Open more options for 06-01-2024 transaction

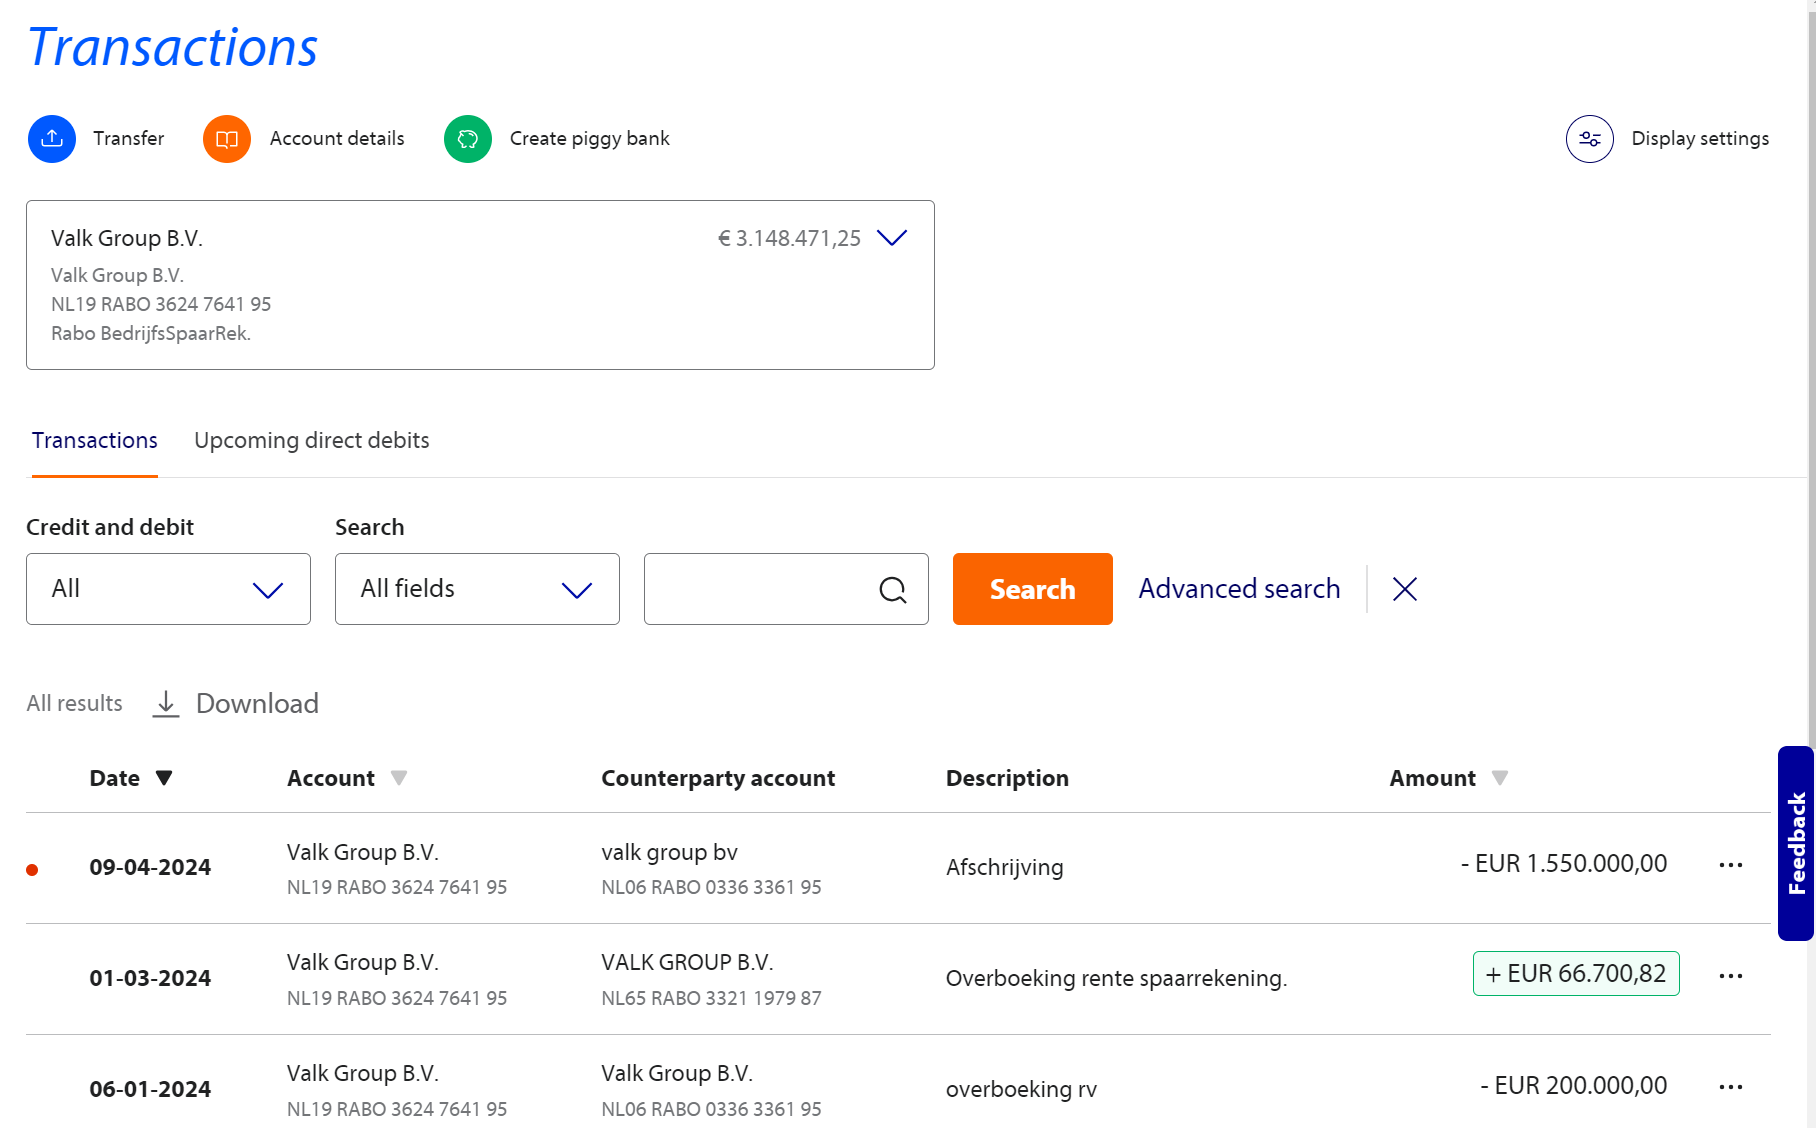tap(1730, 1087)
